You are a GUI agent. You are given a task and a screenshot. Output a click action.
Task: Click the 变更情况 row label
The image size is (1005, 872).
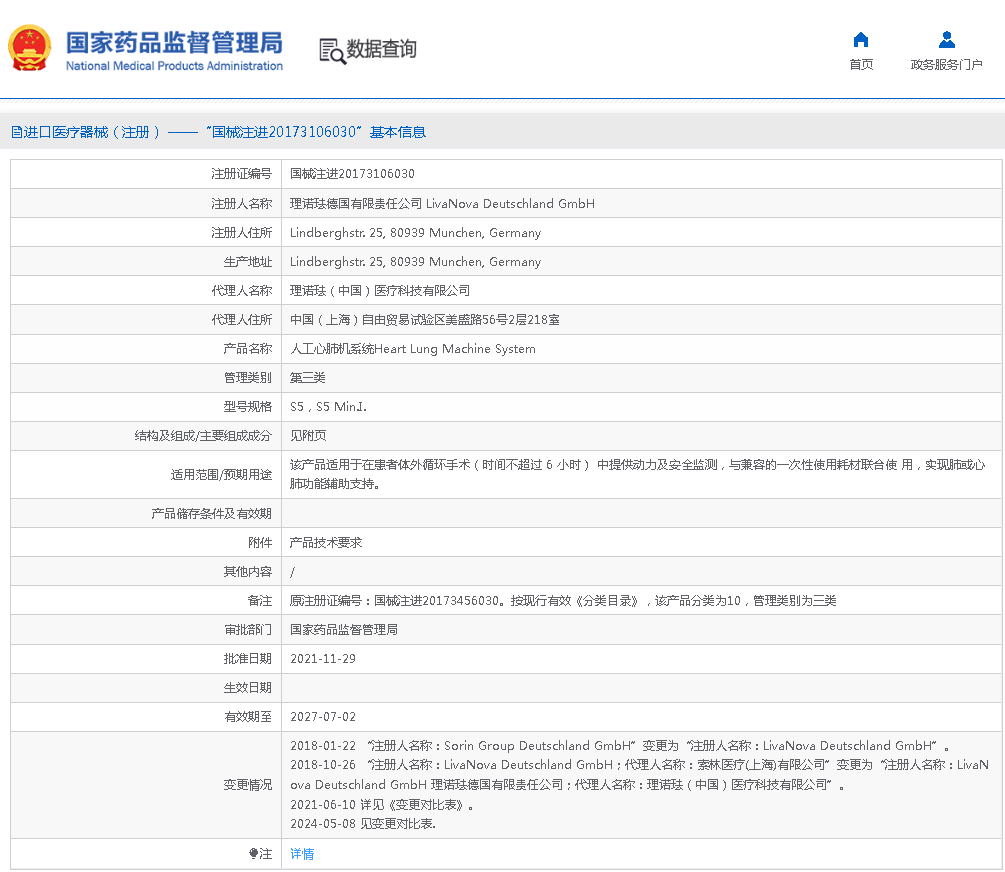click(247, 785)
